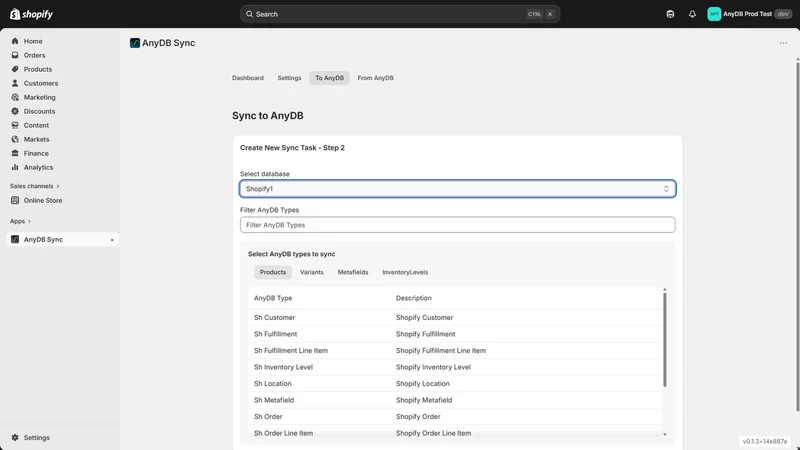Screen dimensions: 800x450
Task: Switch to the Settings tab in AnyDB Sync
Action: coord(289,78)
